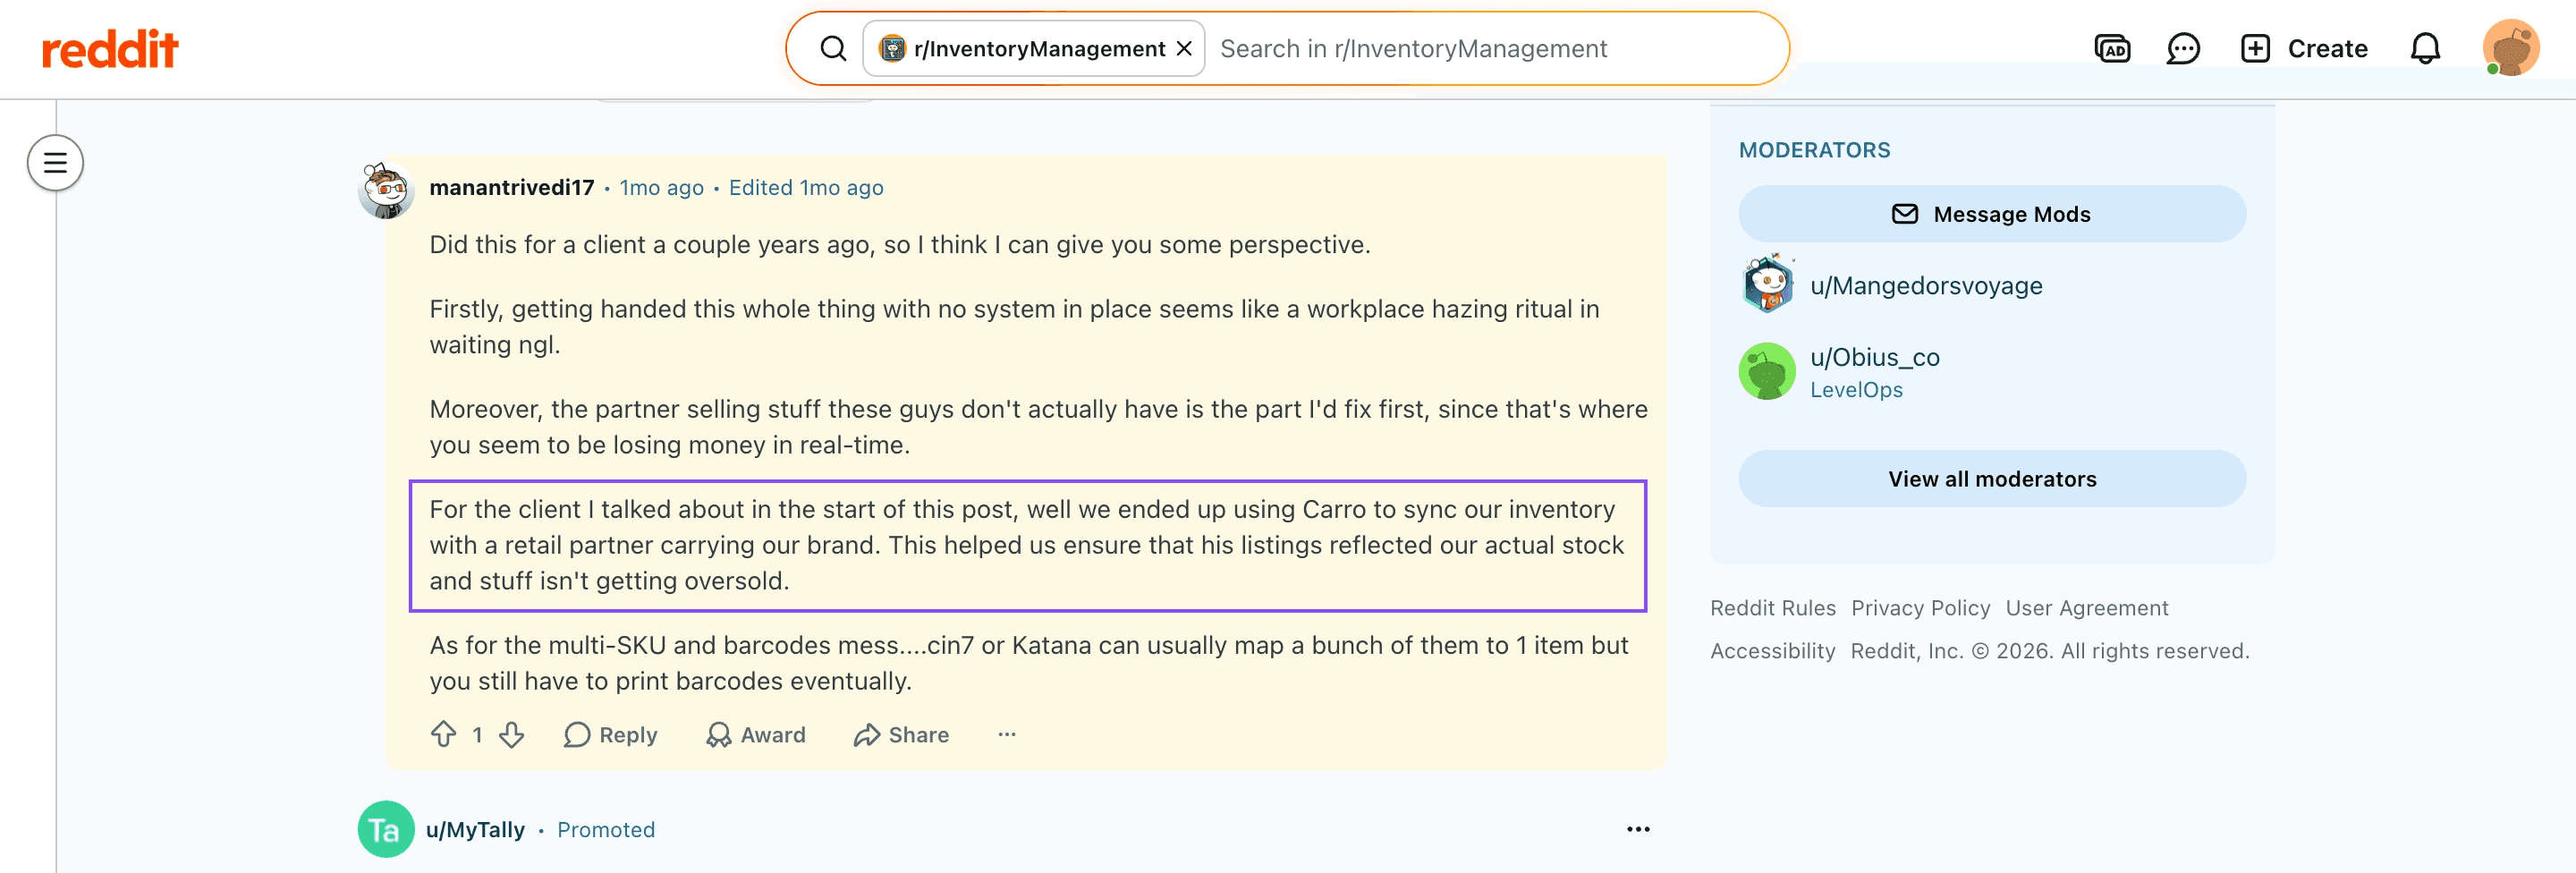2576x873 pixels.
Task: Click the r/InventoryManagement community chip icon
Action: tap(892, 48)
